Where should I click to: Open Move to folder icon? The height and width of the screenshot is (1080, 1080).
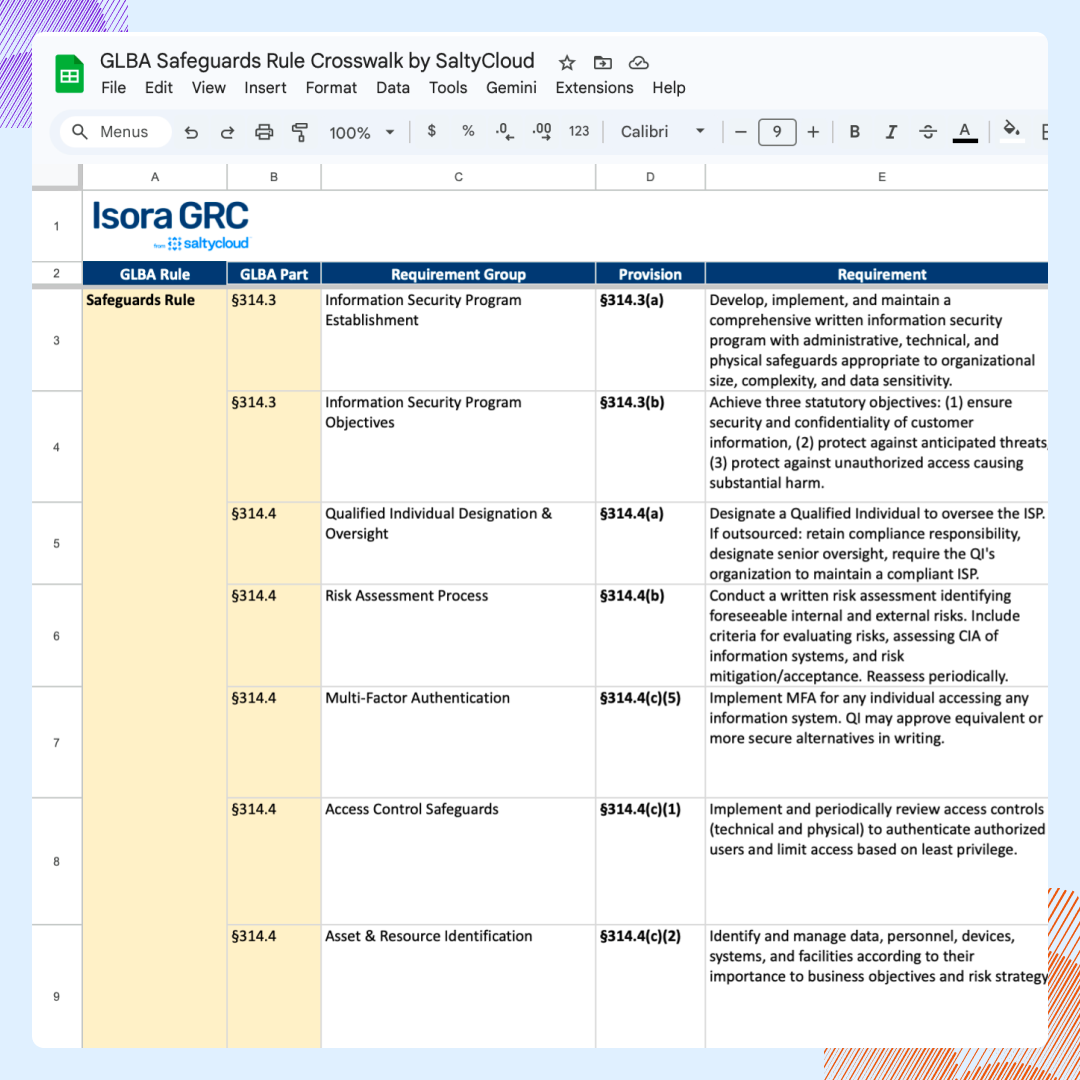pos(603,62)
